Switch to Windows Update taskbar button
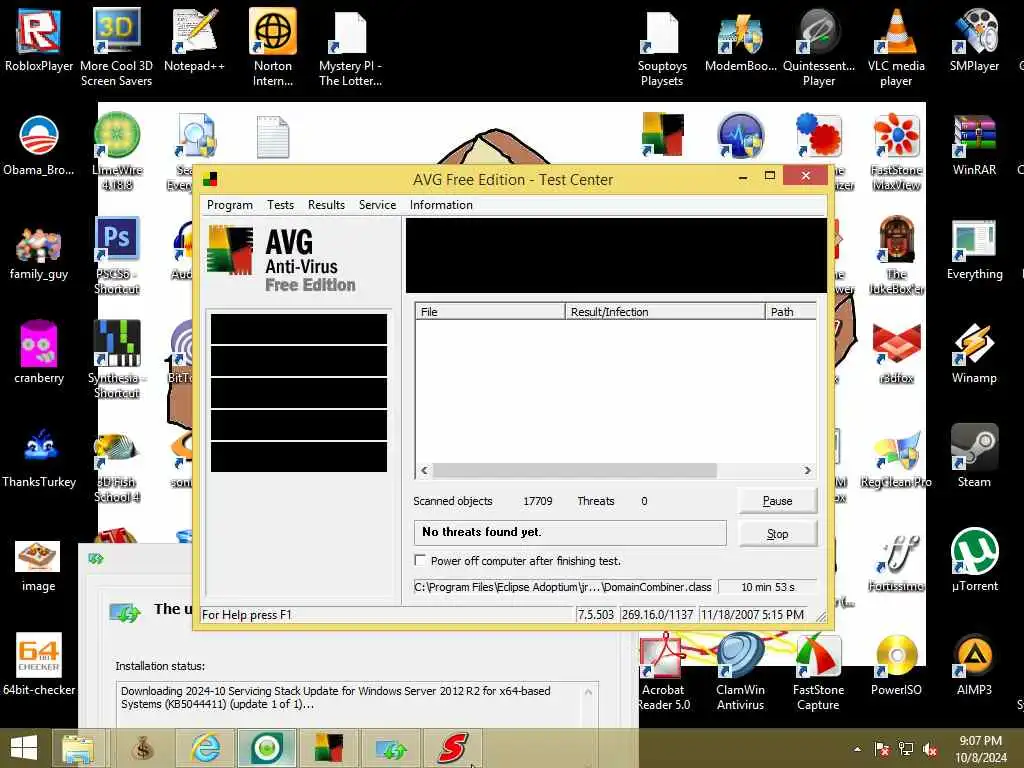The width and height of the screenshot is (1024, 768). click(391, 748)
